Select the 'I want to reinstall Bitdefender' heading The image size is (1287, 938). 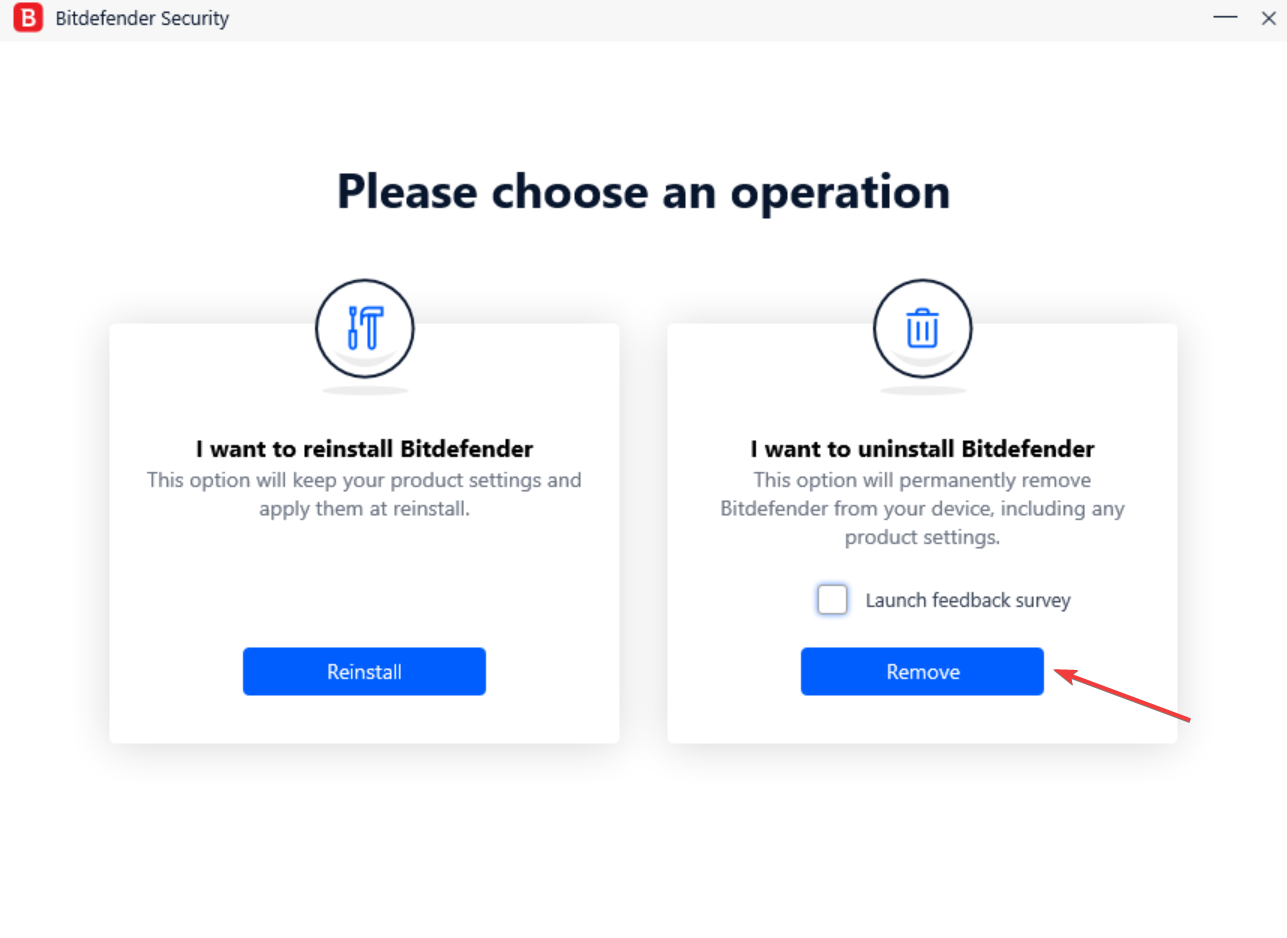tap(364, 448)
